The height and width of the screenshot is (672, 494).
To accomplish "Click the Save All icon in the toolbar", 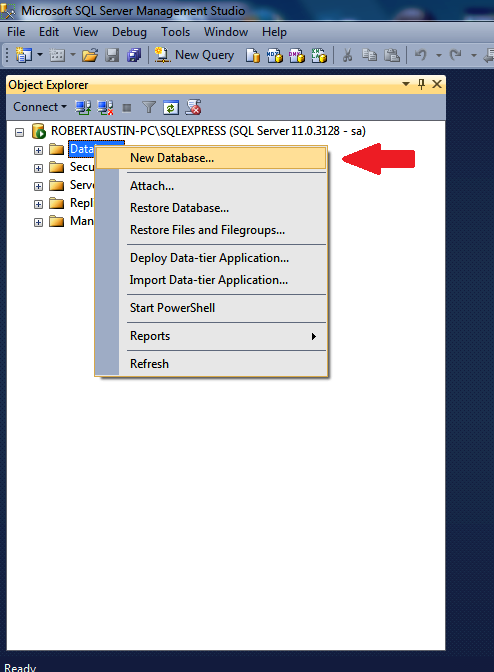I will pyautogui.click(x=134, y=55).
